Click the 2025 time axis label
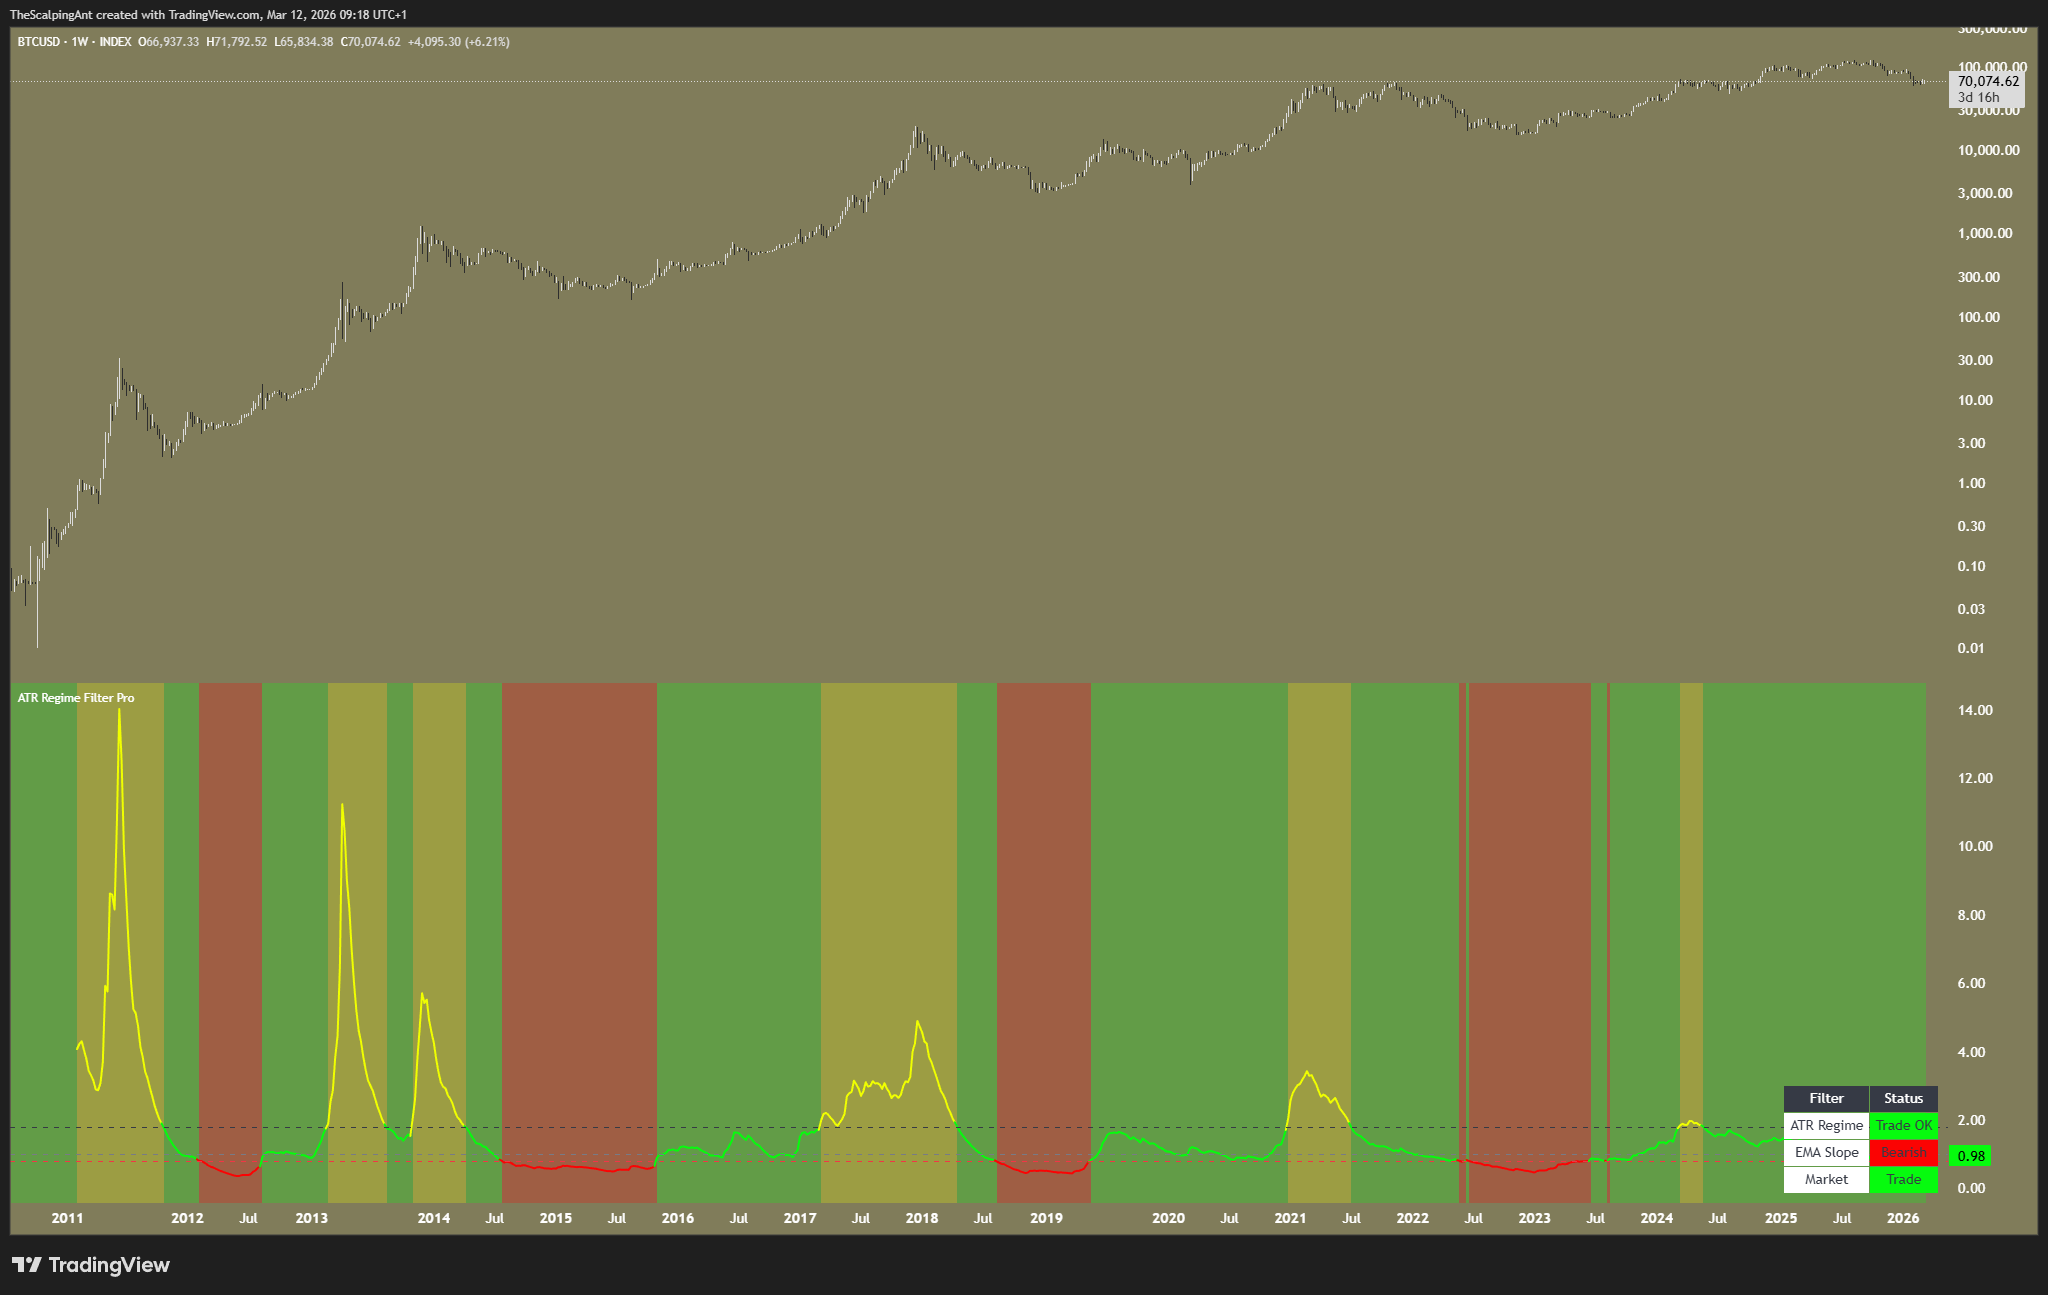 (1781, 1218)
